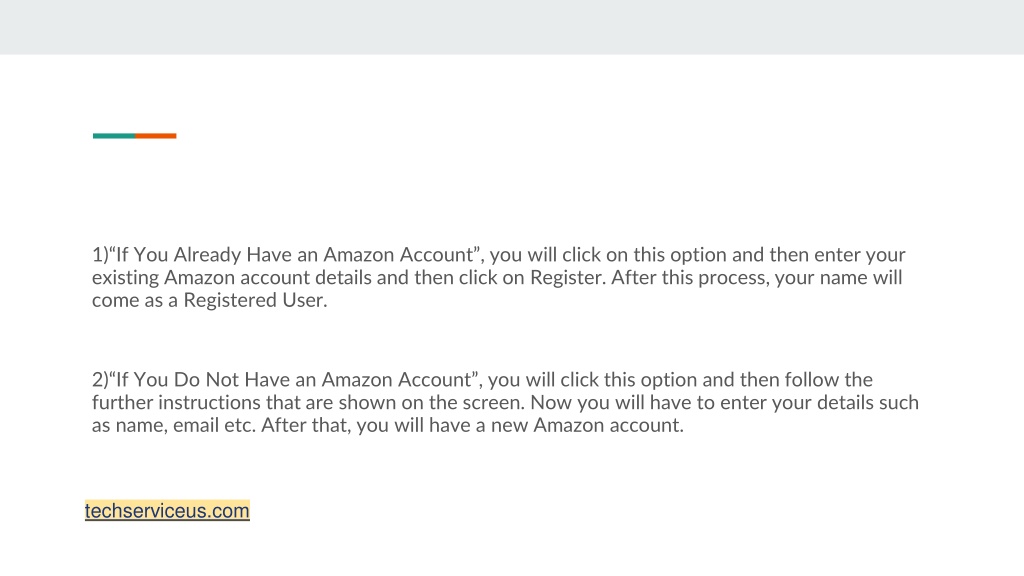The height and width of the screenshot is (576, 1024).
Task: Click the quoted text "If You Already Have an Amazon Account"
Action: (x=294, y=254)
